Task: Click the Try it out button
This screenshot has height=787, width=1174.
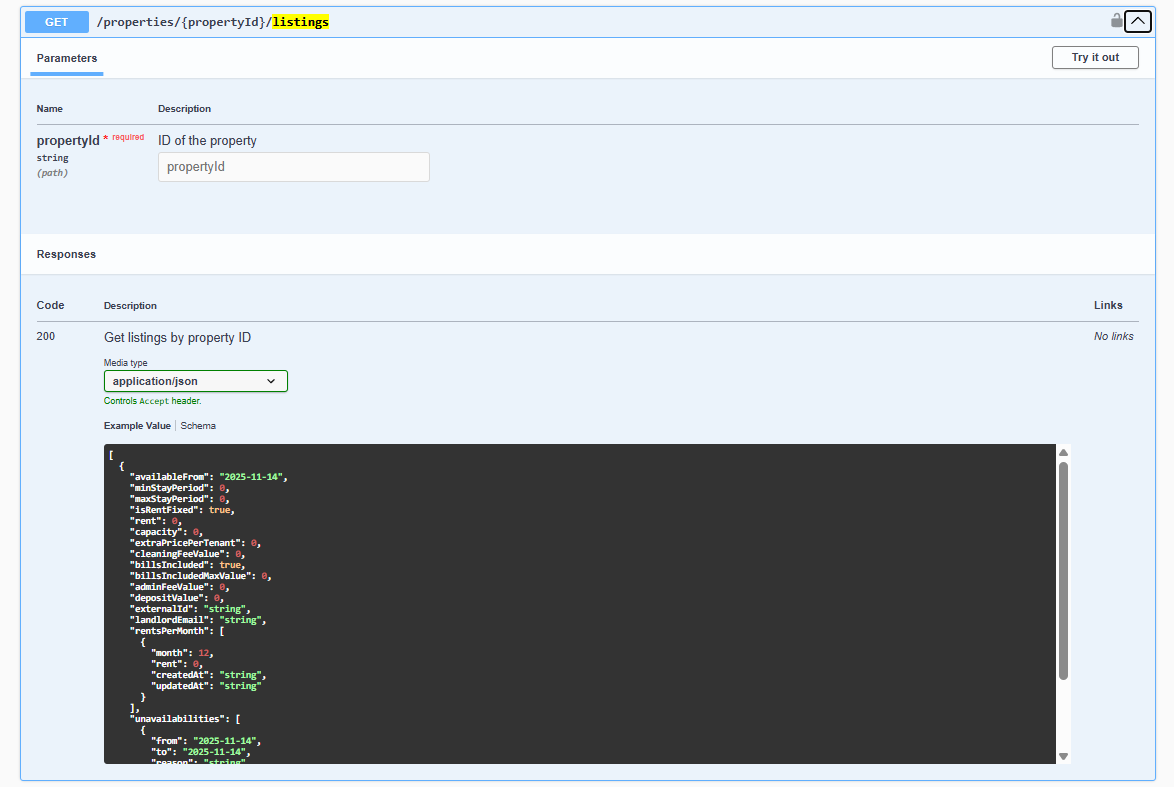Action: [1095, 58]
